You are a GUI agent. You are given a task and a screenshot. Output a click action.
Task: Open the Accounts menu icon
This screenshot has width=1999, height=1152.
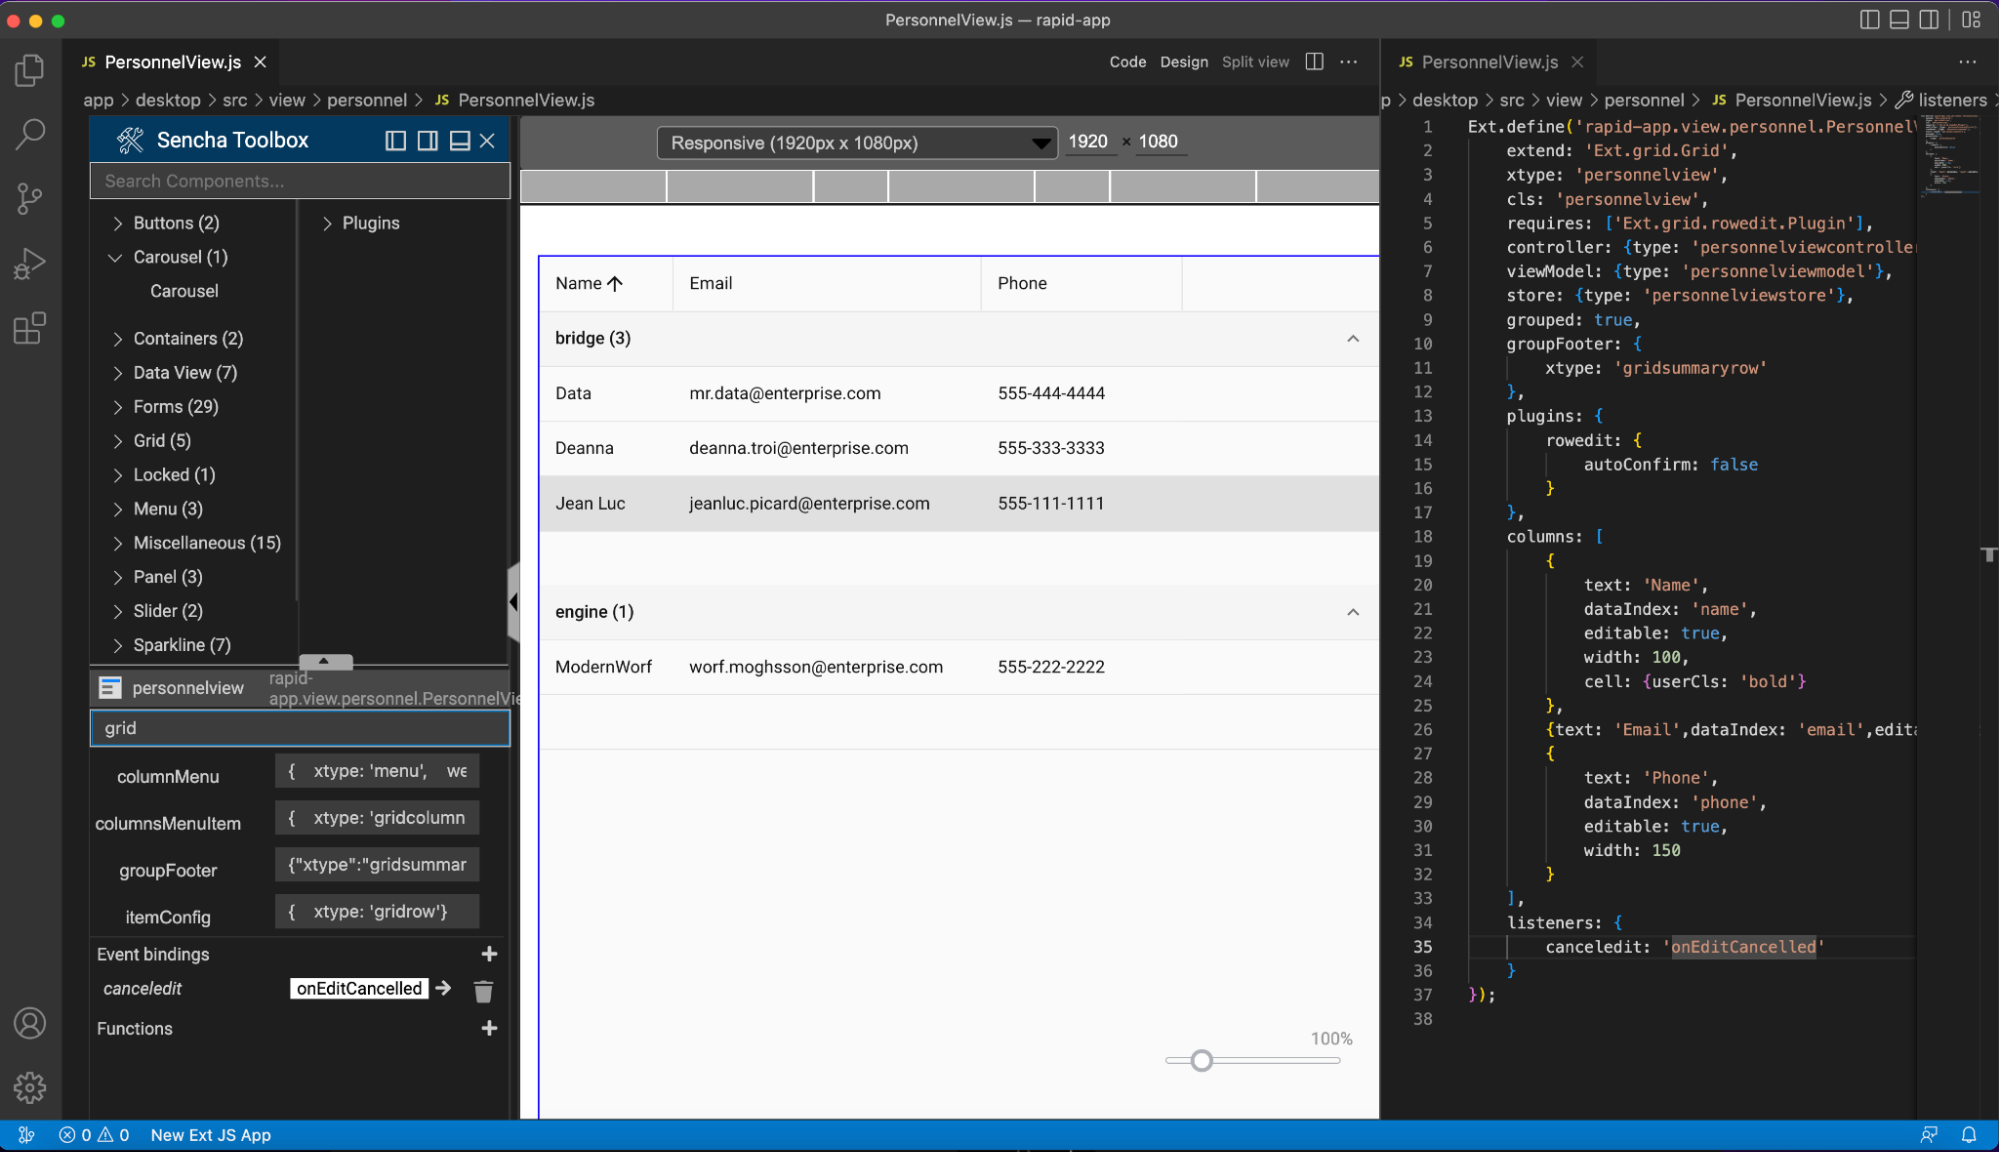pyautogui.click(x=30, y=1024)
